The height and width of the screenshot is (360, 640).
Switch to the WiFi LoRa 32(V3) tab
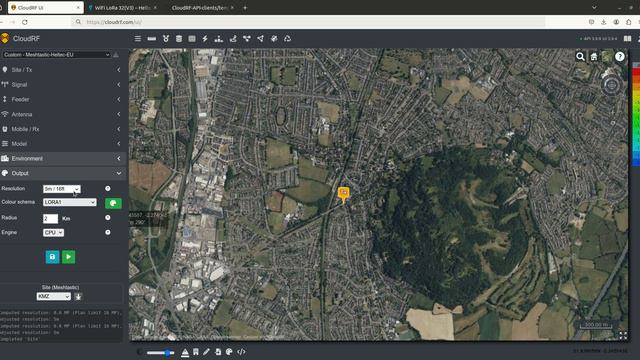(x=122, y=8)
